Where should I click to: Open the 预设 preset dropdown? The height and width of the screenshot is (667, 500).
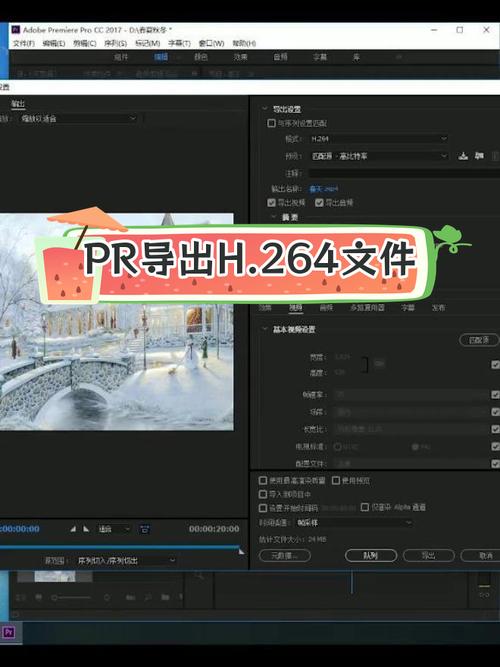[x=378, y=156]
